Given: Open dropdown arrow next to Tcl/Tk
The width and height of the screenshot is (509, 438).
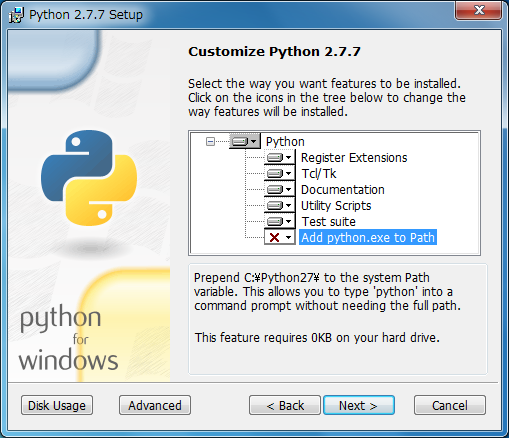Looking at the screenshot, I should point(289,174).
